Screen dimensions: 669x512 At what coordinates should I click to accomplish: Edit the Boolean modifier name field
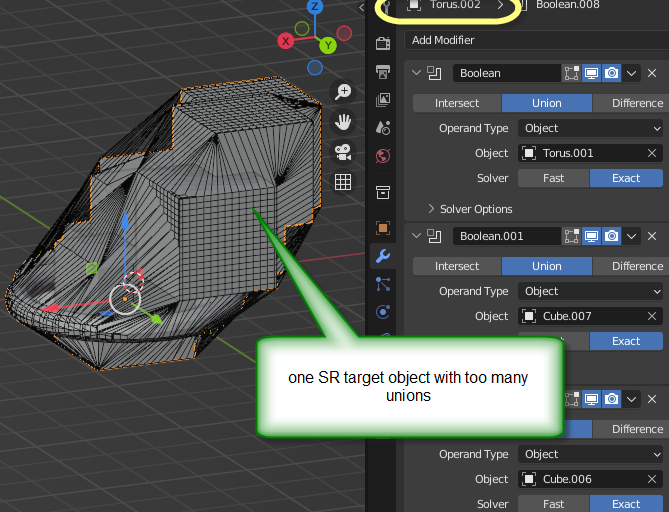point(507,73)
